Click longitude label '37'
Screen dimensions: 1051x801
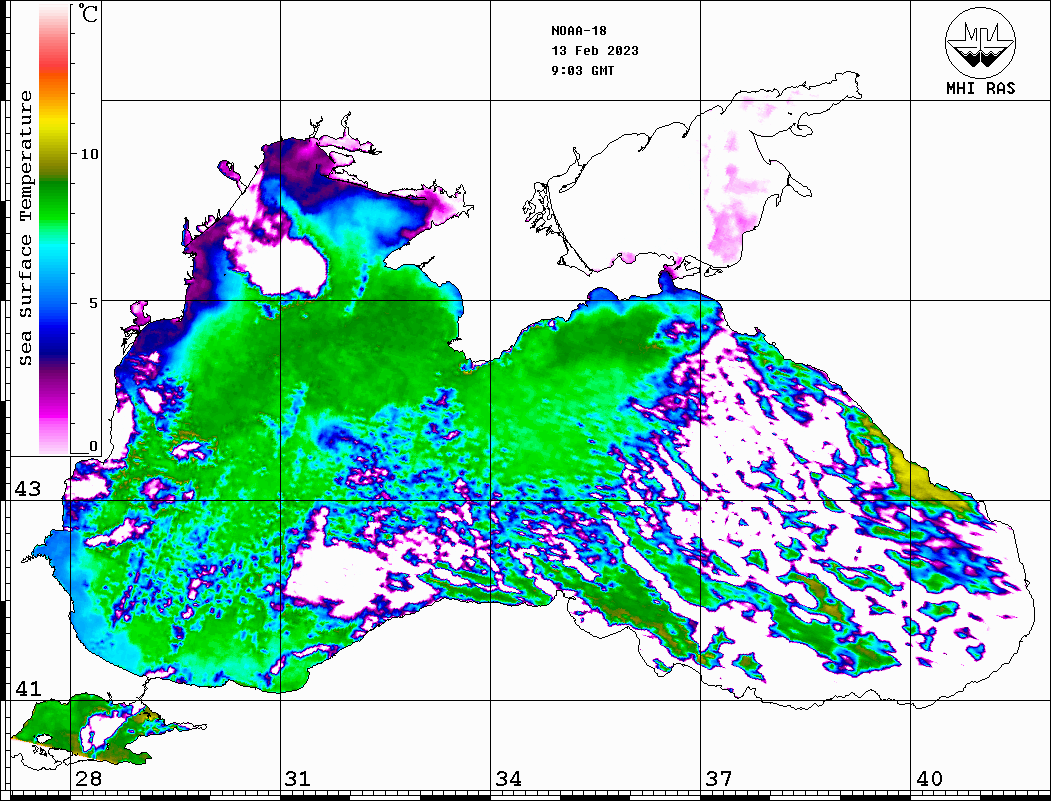[719, 779]
